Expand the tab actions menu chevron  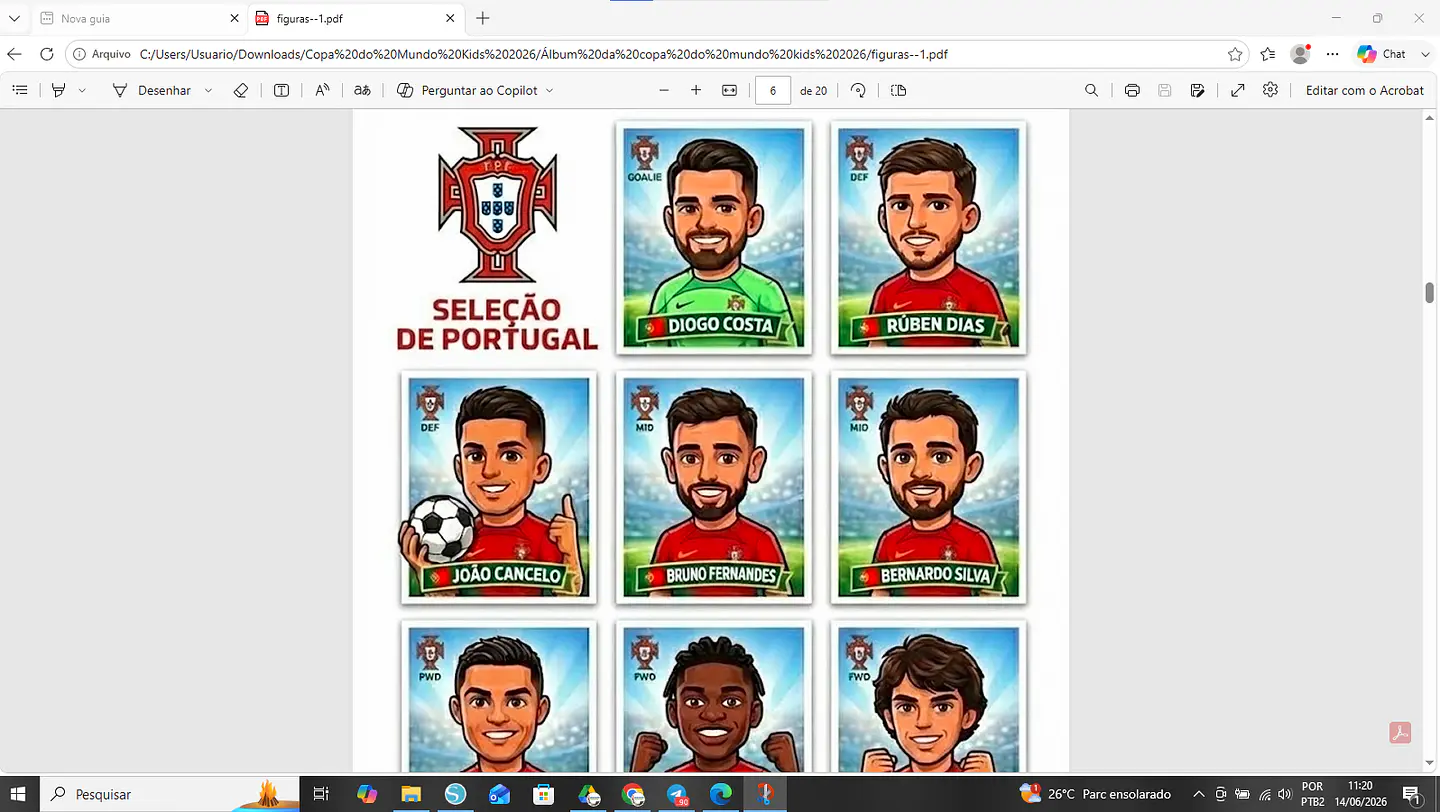pos(14,18)
